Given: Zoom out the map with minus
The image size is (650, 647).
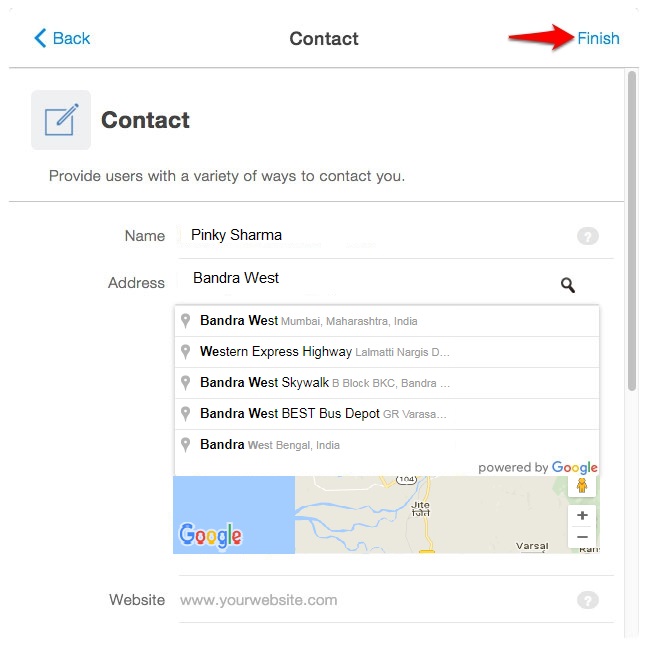Looking at the screenshot, I should tap(582, 537).
